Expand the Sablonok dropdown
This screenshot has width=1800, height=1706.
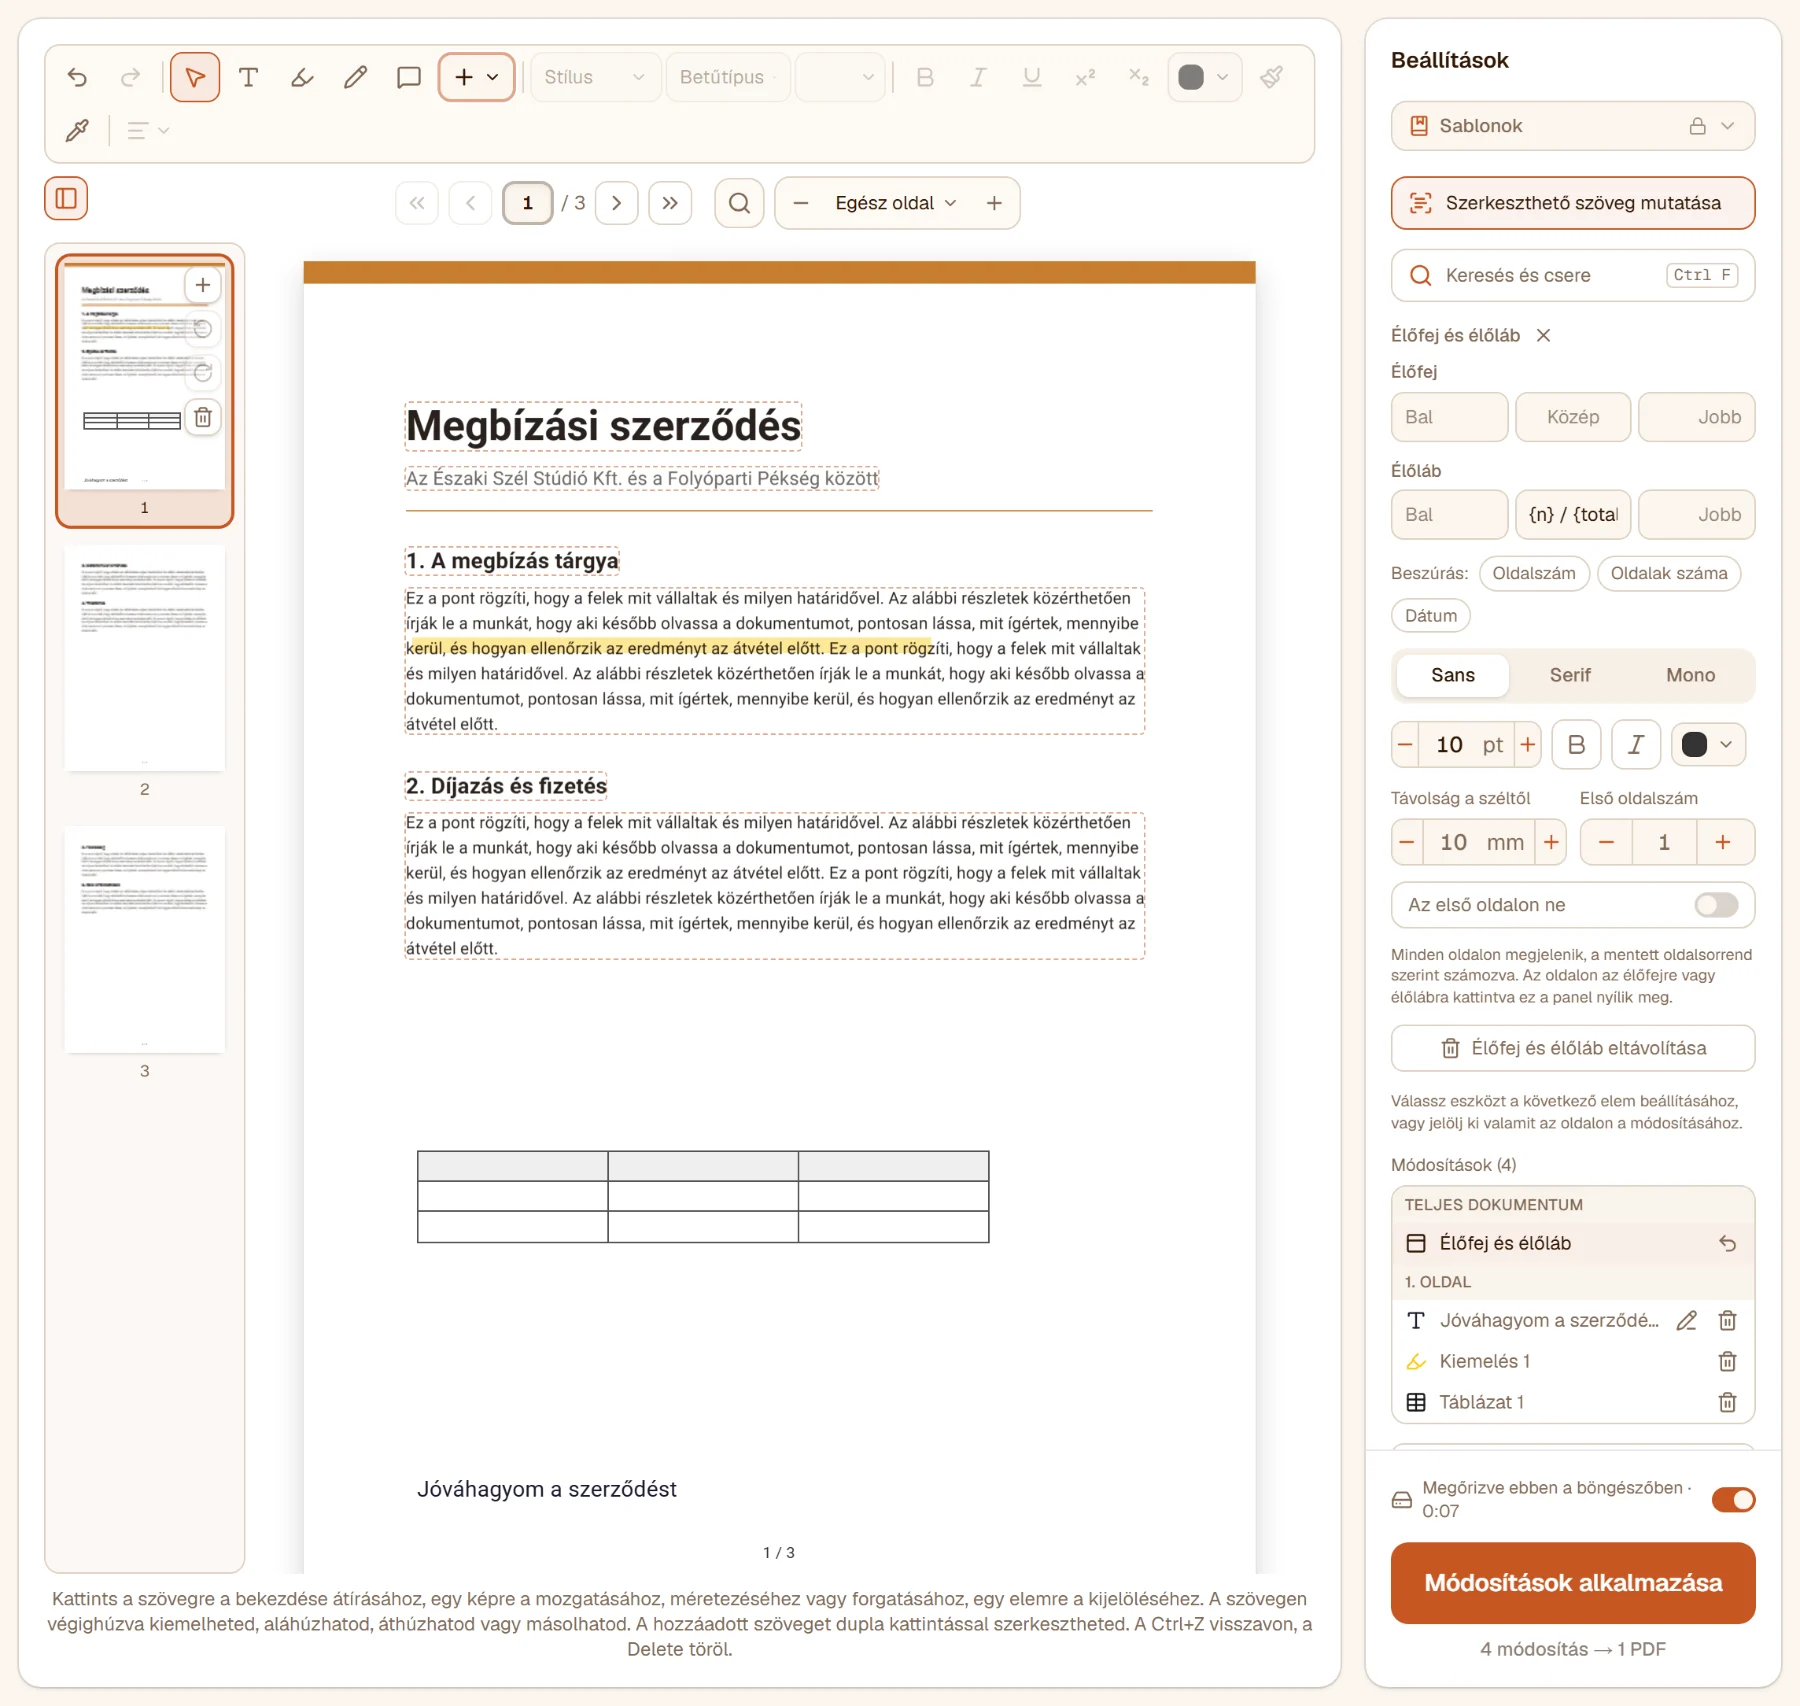[x=1572, y=126]
